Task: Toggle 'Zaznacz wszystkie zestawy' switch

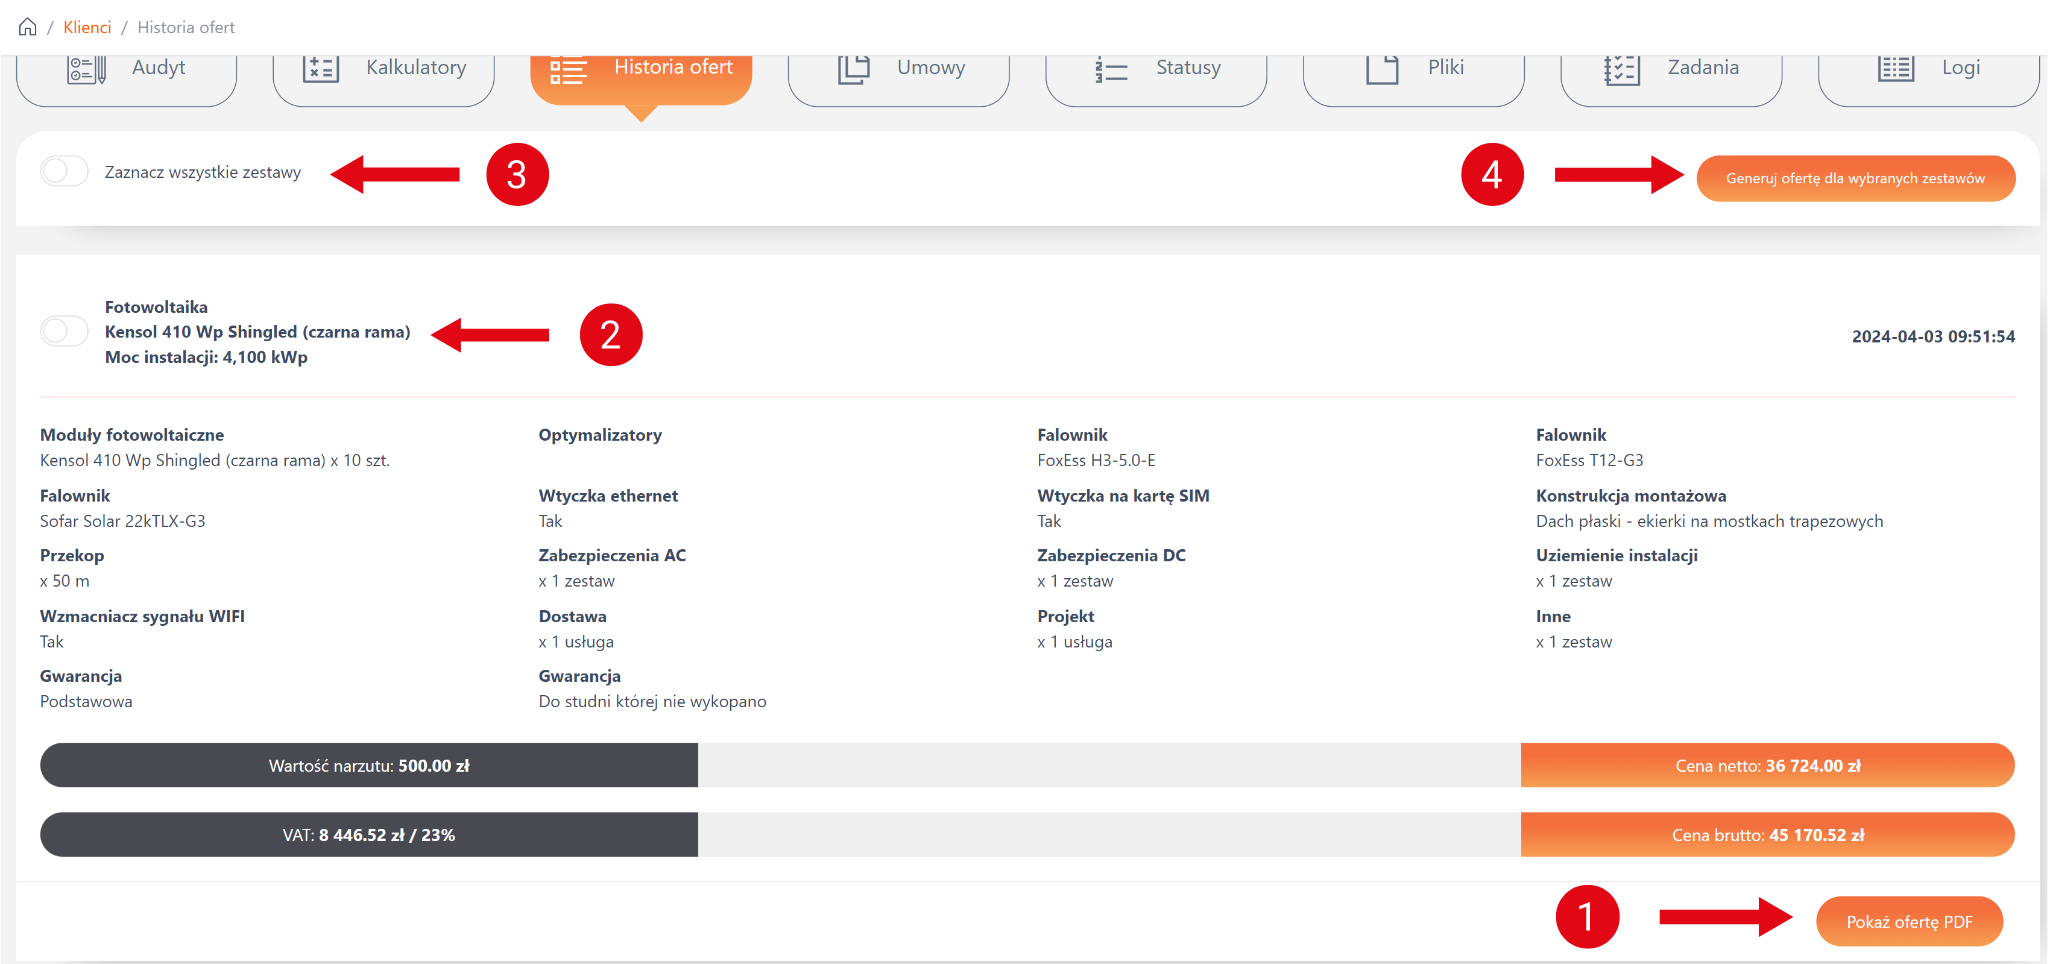Action: 64,172
